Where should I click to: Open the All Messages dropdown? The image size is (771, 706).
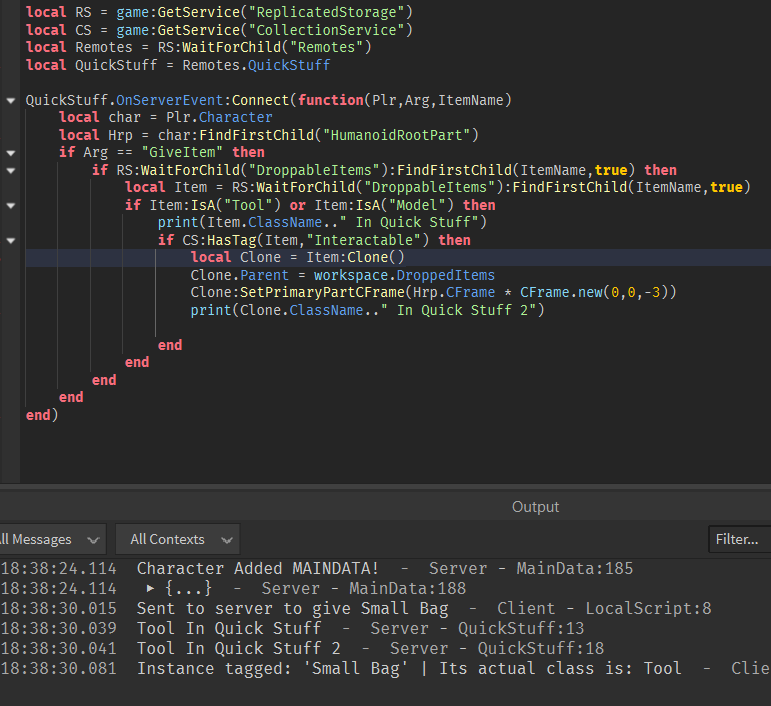point(50,539)
